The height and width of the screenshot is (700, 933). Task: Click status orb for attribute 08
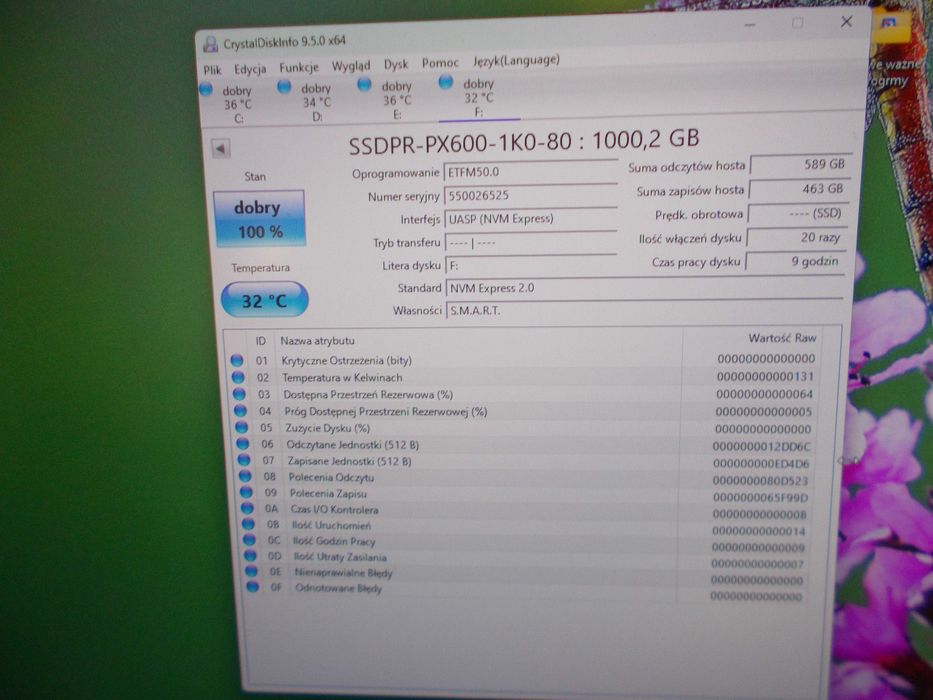pyautogui.click(x=245, y=476)
